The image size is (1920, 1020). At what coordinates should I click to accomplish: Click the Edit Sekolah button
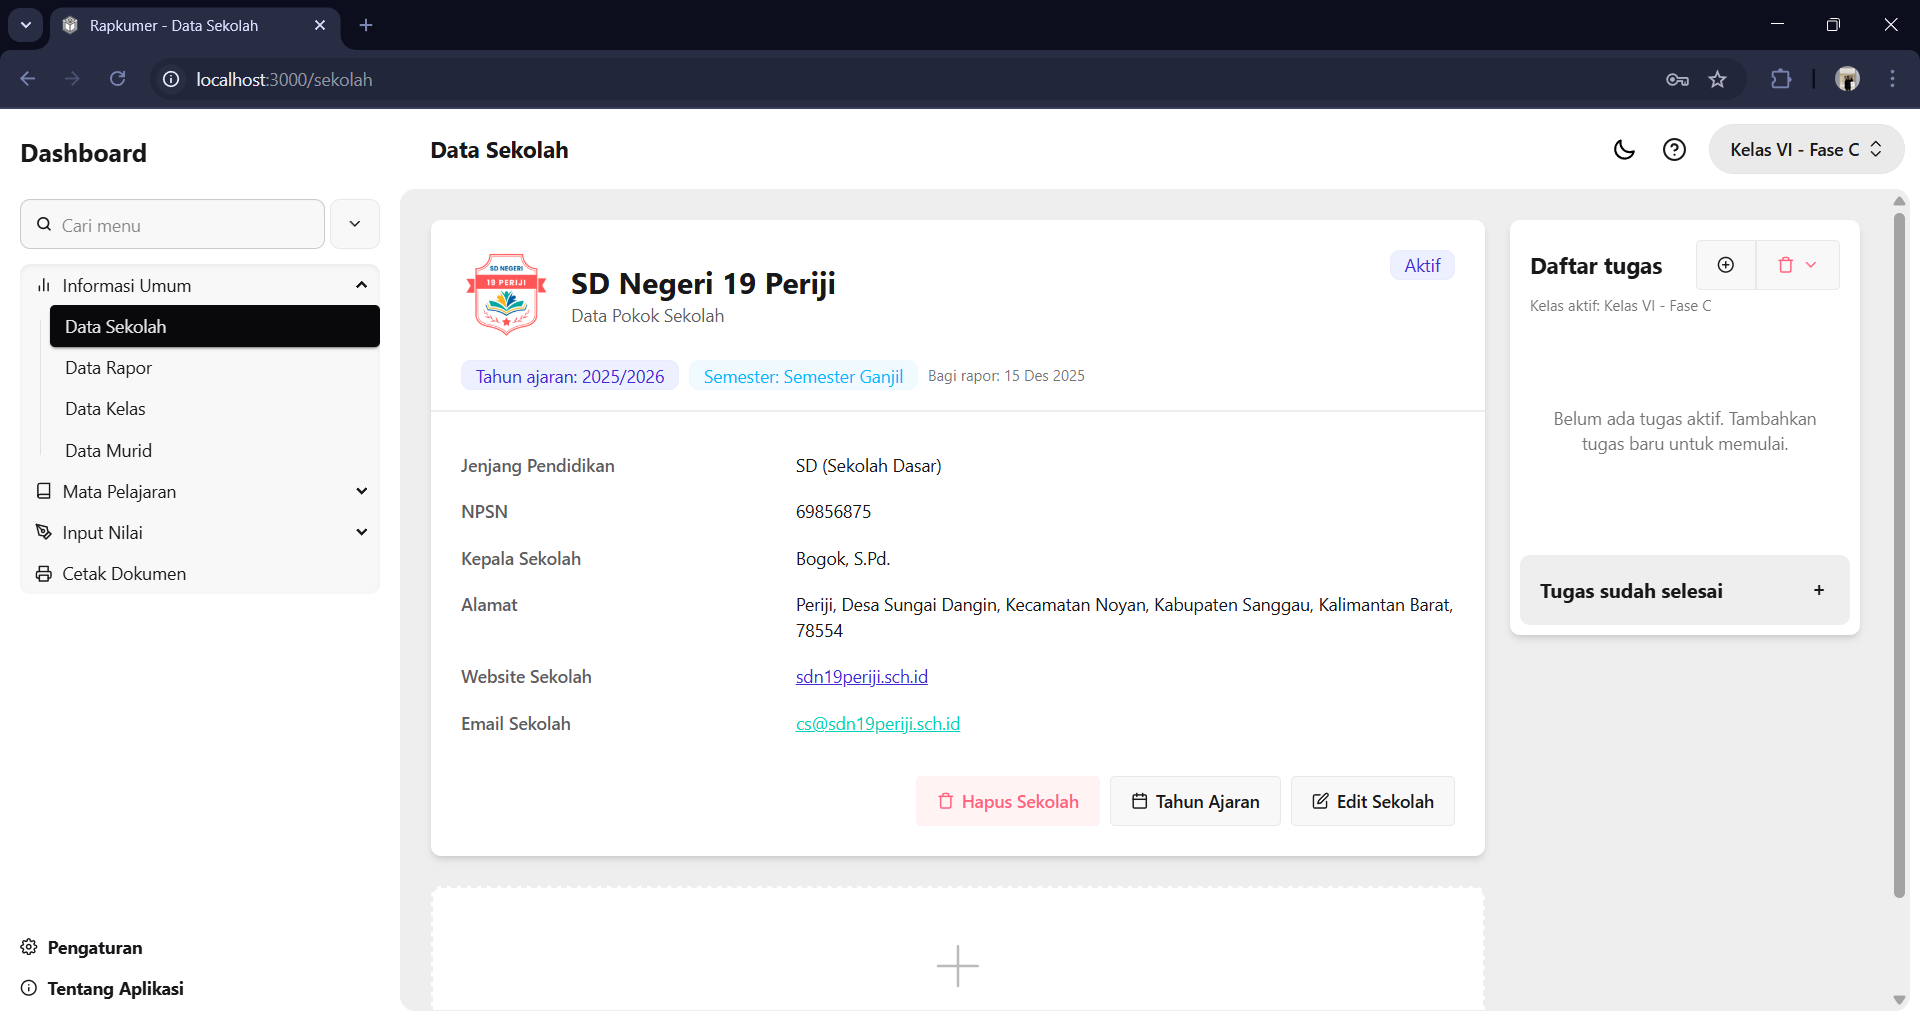pos(1372,802)
